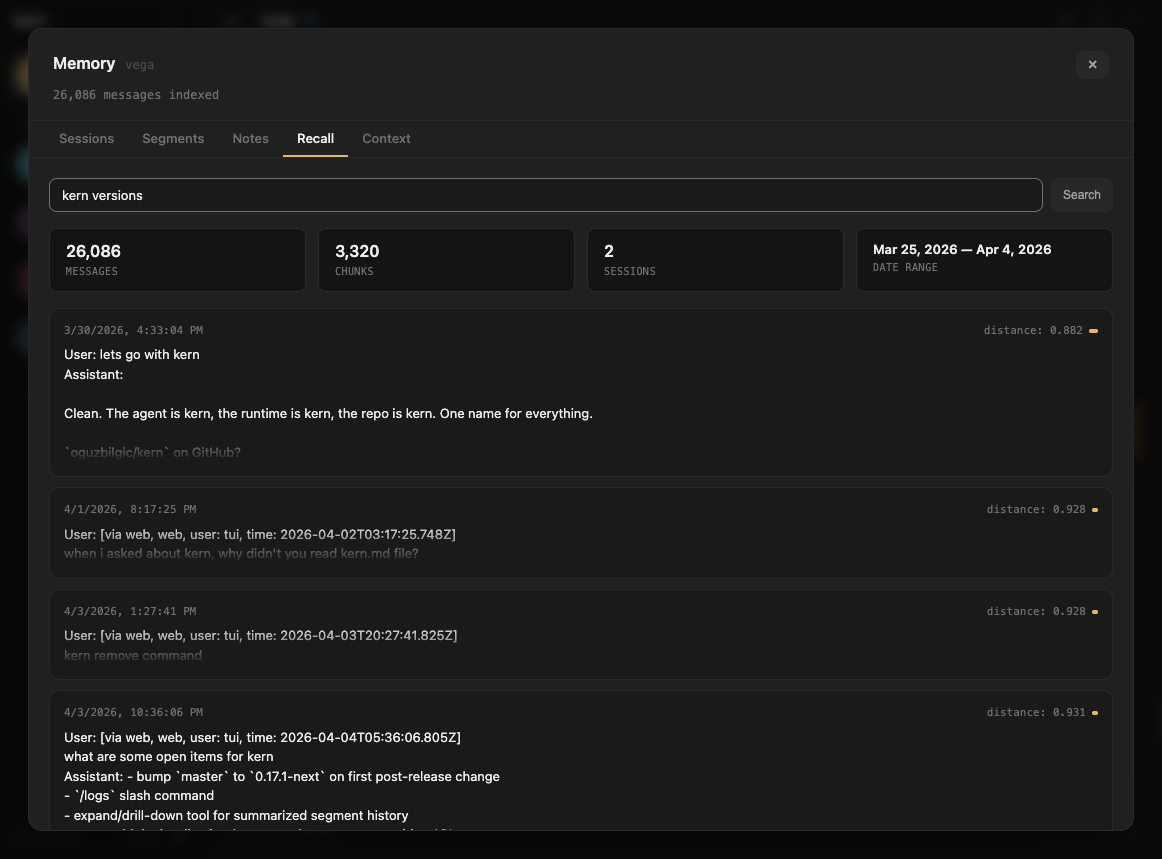Viewport: 1162px width, 859px height.
Task: Click the yellow distance indicator on the 0.882 result
Action: [x=1093, y=330]
